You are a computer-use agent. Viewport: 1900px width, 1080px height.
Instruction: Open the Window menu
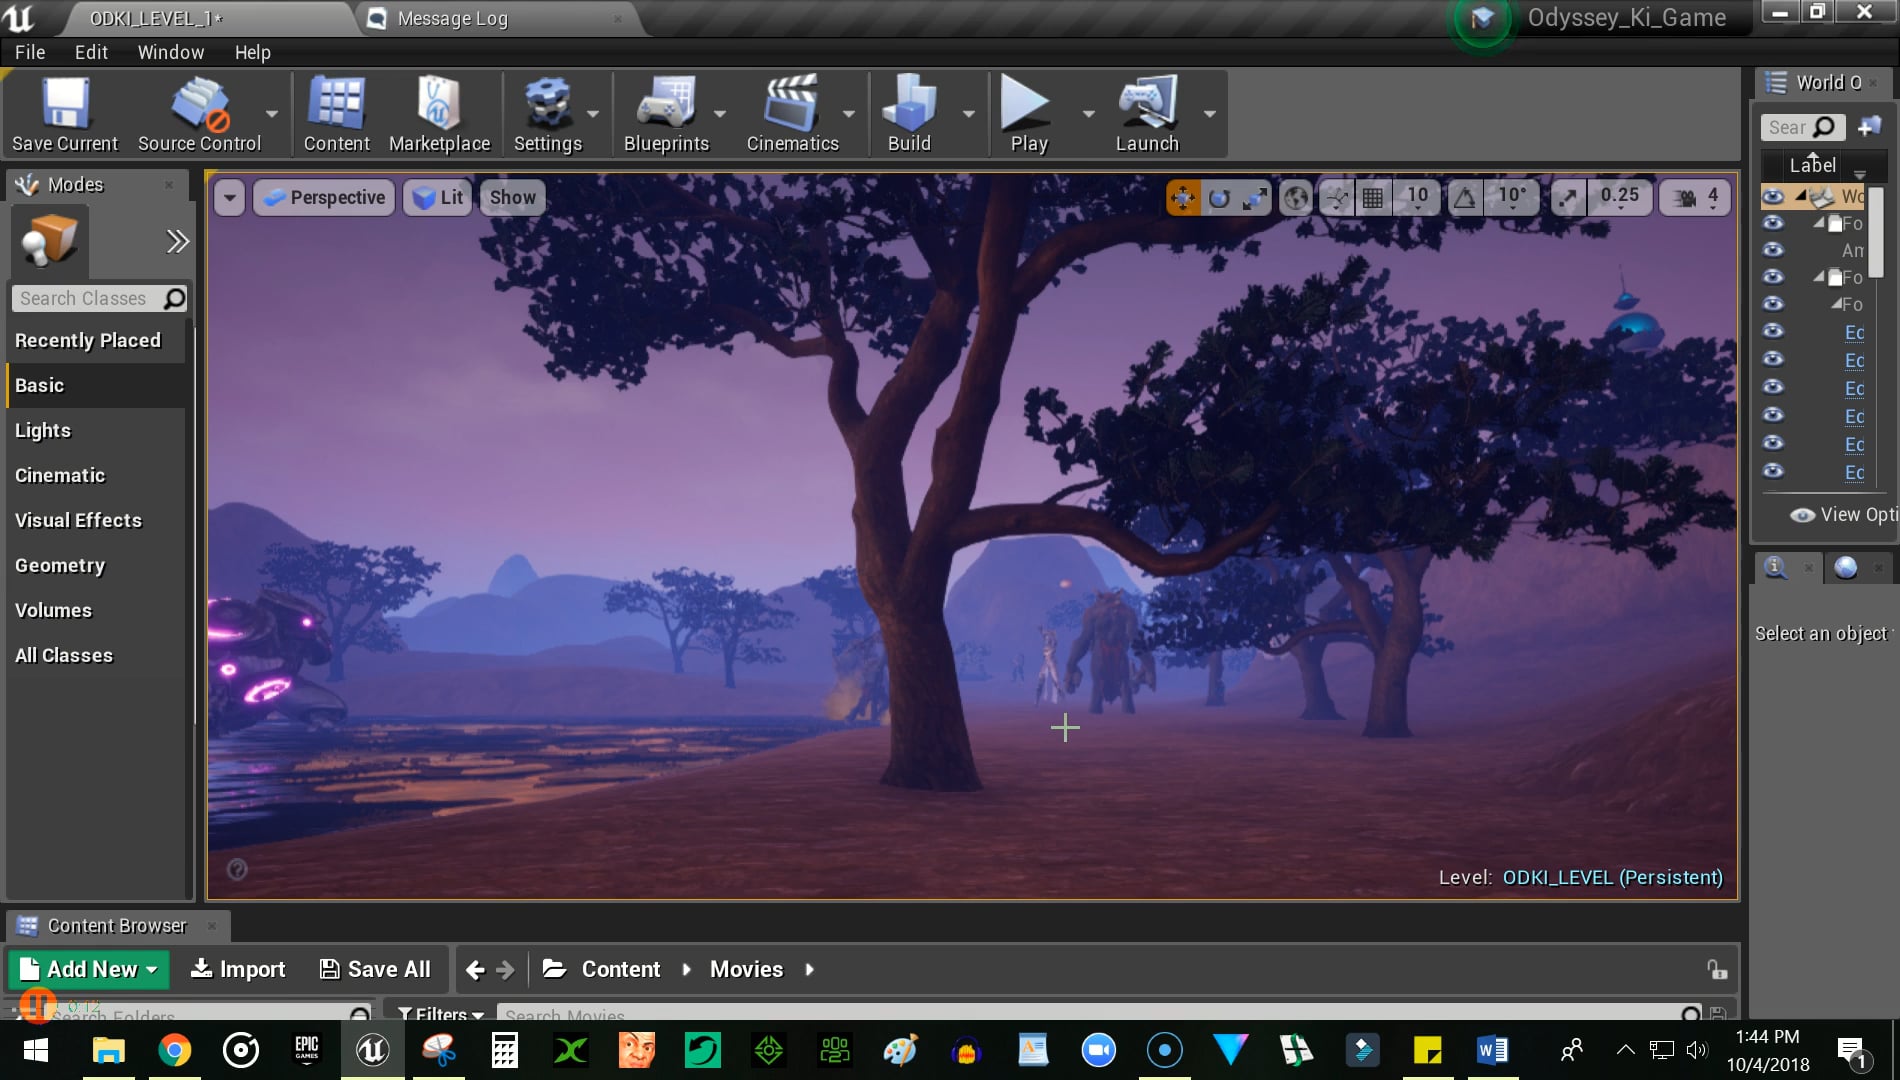point(170,52)
